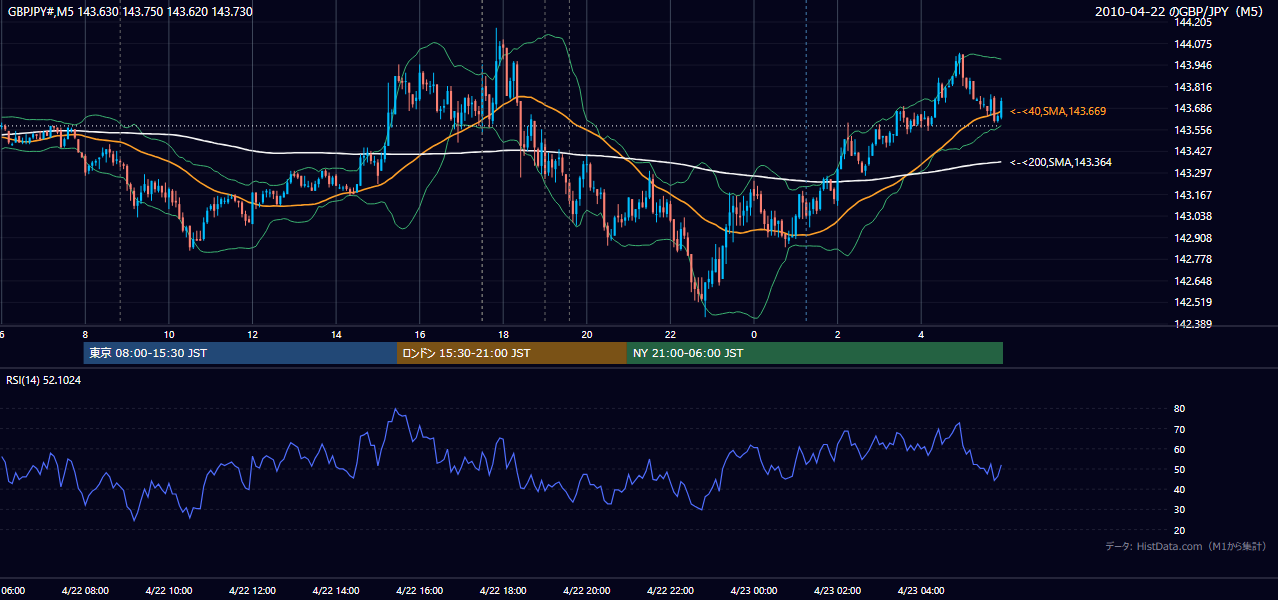1278x600 pixels.
Task: Select the London 15:30-21:00 JST session bar
Action: coord(512,353)
